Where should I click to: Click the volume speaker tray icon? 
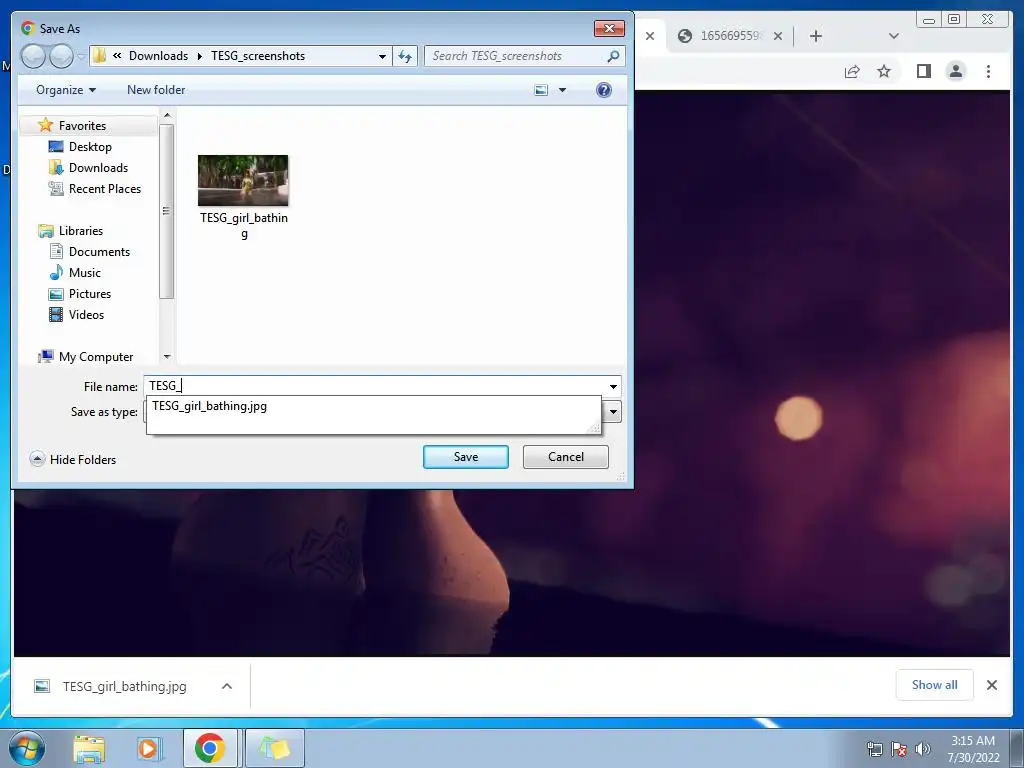click(x=922, y=749)
